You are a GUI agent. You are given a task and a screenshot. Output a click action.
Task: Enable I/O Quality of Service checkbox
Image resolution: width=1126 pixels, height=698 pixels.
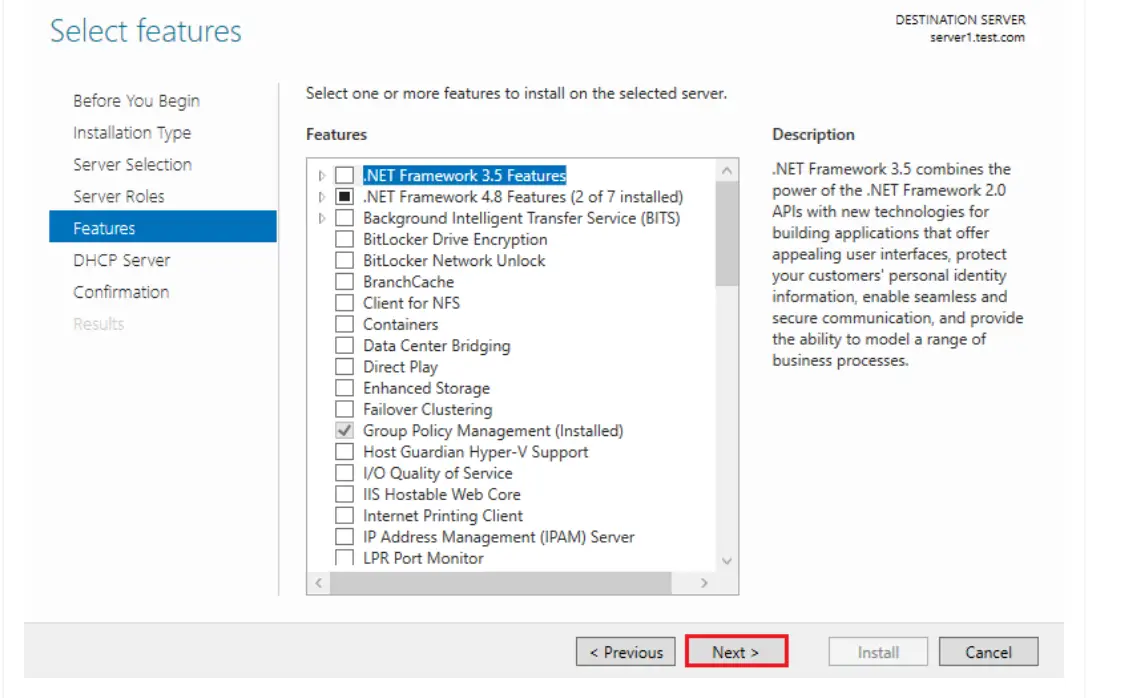tap(345, 473)
